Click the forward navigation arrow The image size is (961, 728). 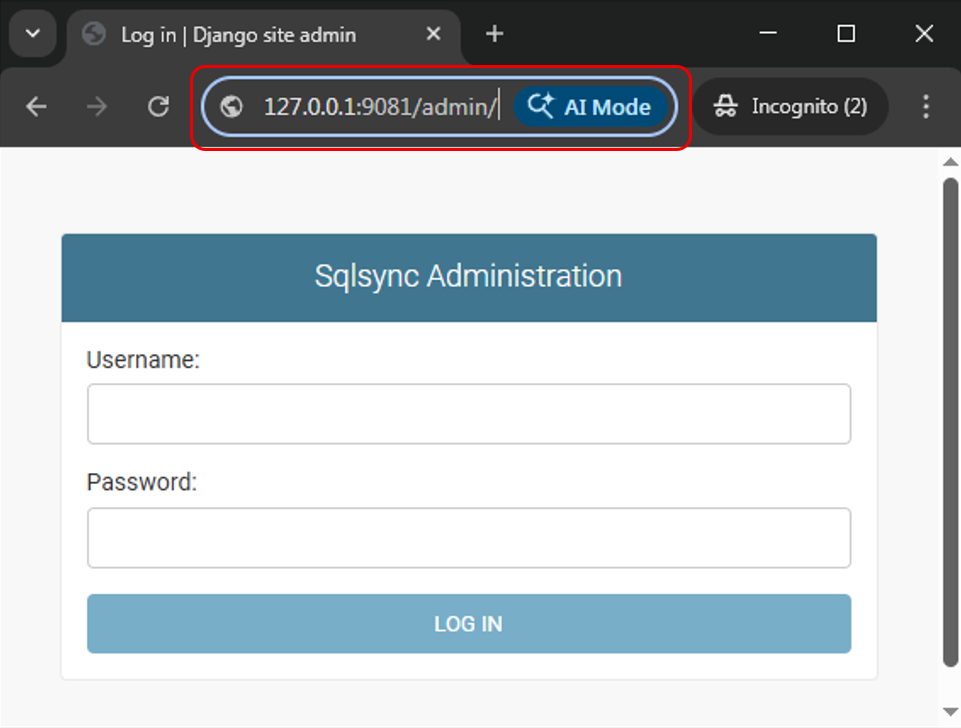(x=97, y=106)
